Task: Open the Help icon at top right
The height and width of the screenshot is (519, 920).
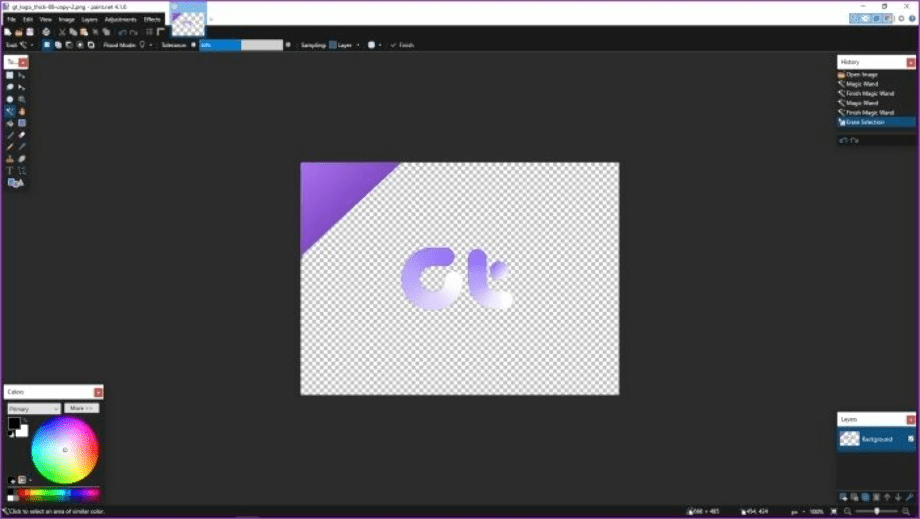Action: (x=912, y=19)
